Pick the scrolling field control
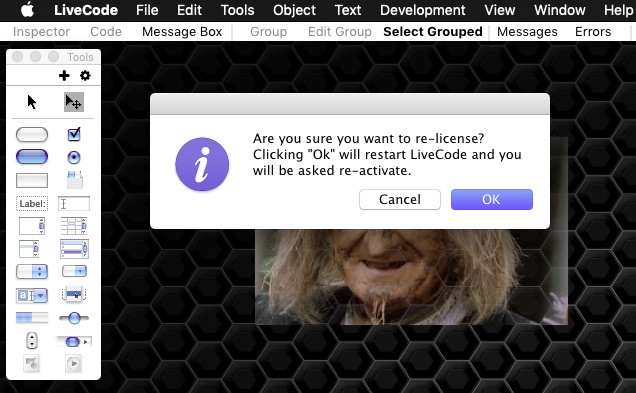 [x=32, y=226]
